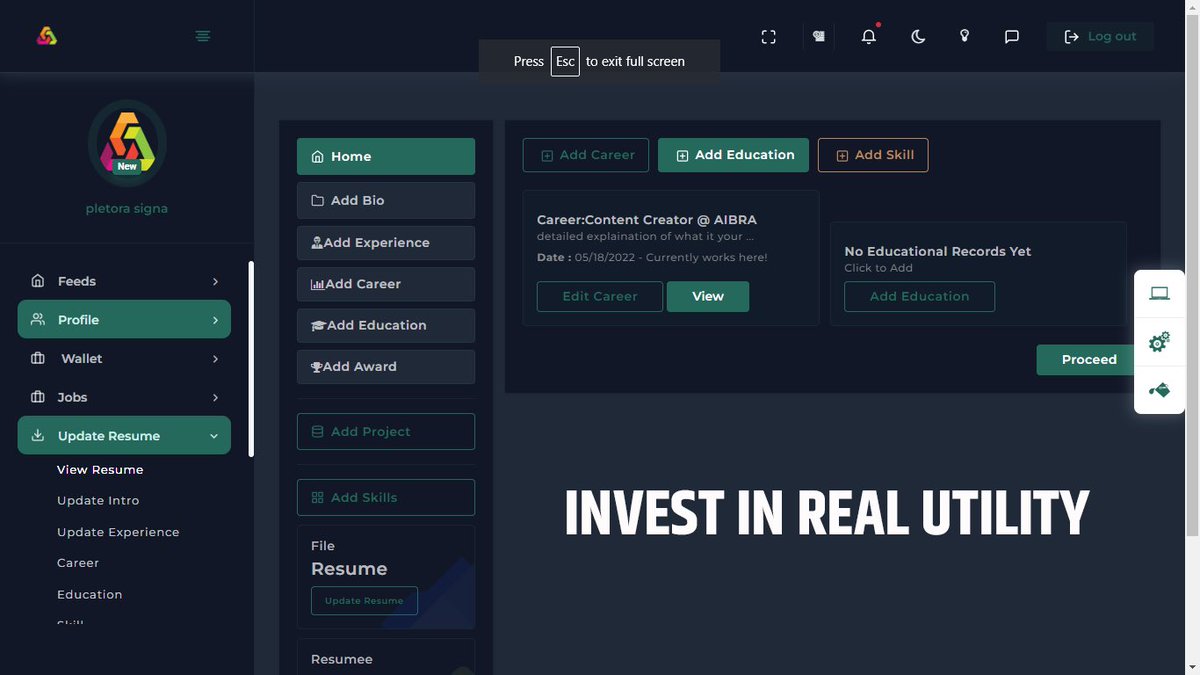
Task: Click the trophy icon beside Add Award
Action: tap(317, 367)
